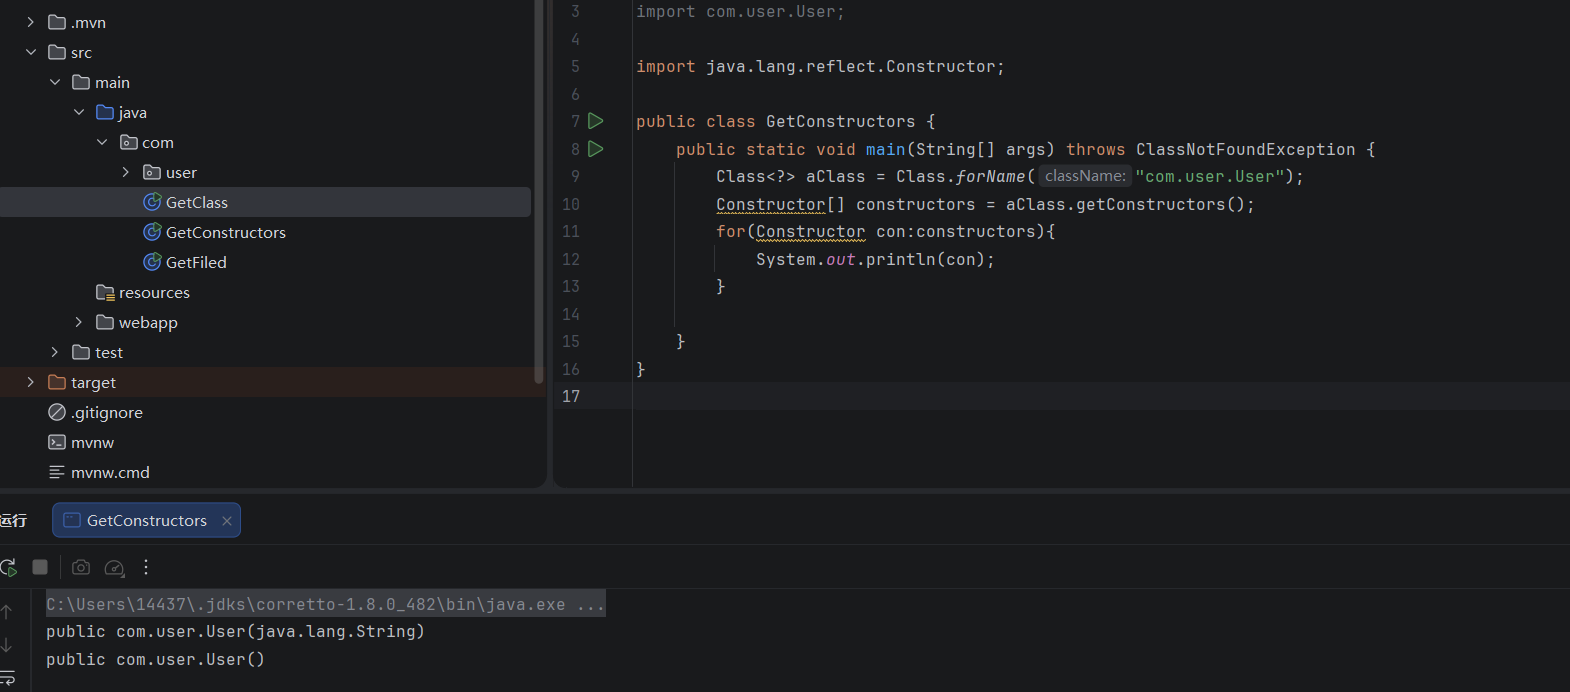Image resolution: width=1570 pixels, height=692 pixels.
Task: Open the GetFiled class file
Action: (x=196, y=262)
